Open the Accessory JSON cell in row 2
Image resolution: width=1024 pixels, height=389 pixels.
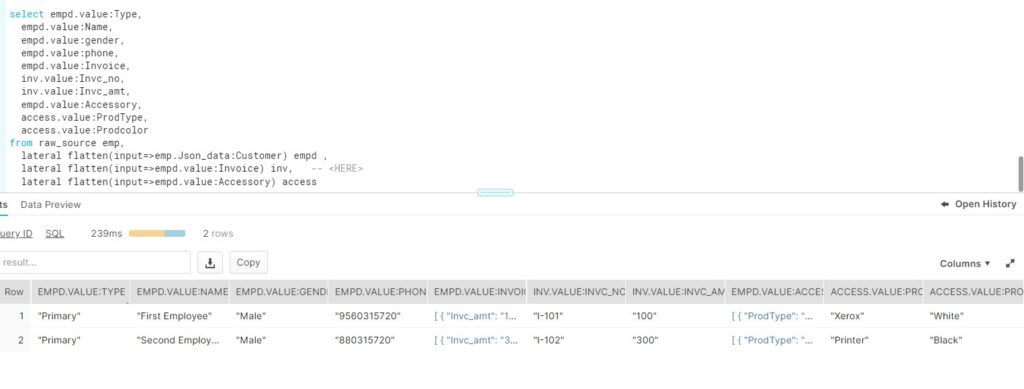[x=774, y=340]
